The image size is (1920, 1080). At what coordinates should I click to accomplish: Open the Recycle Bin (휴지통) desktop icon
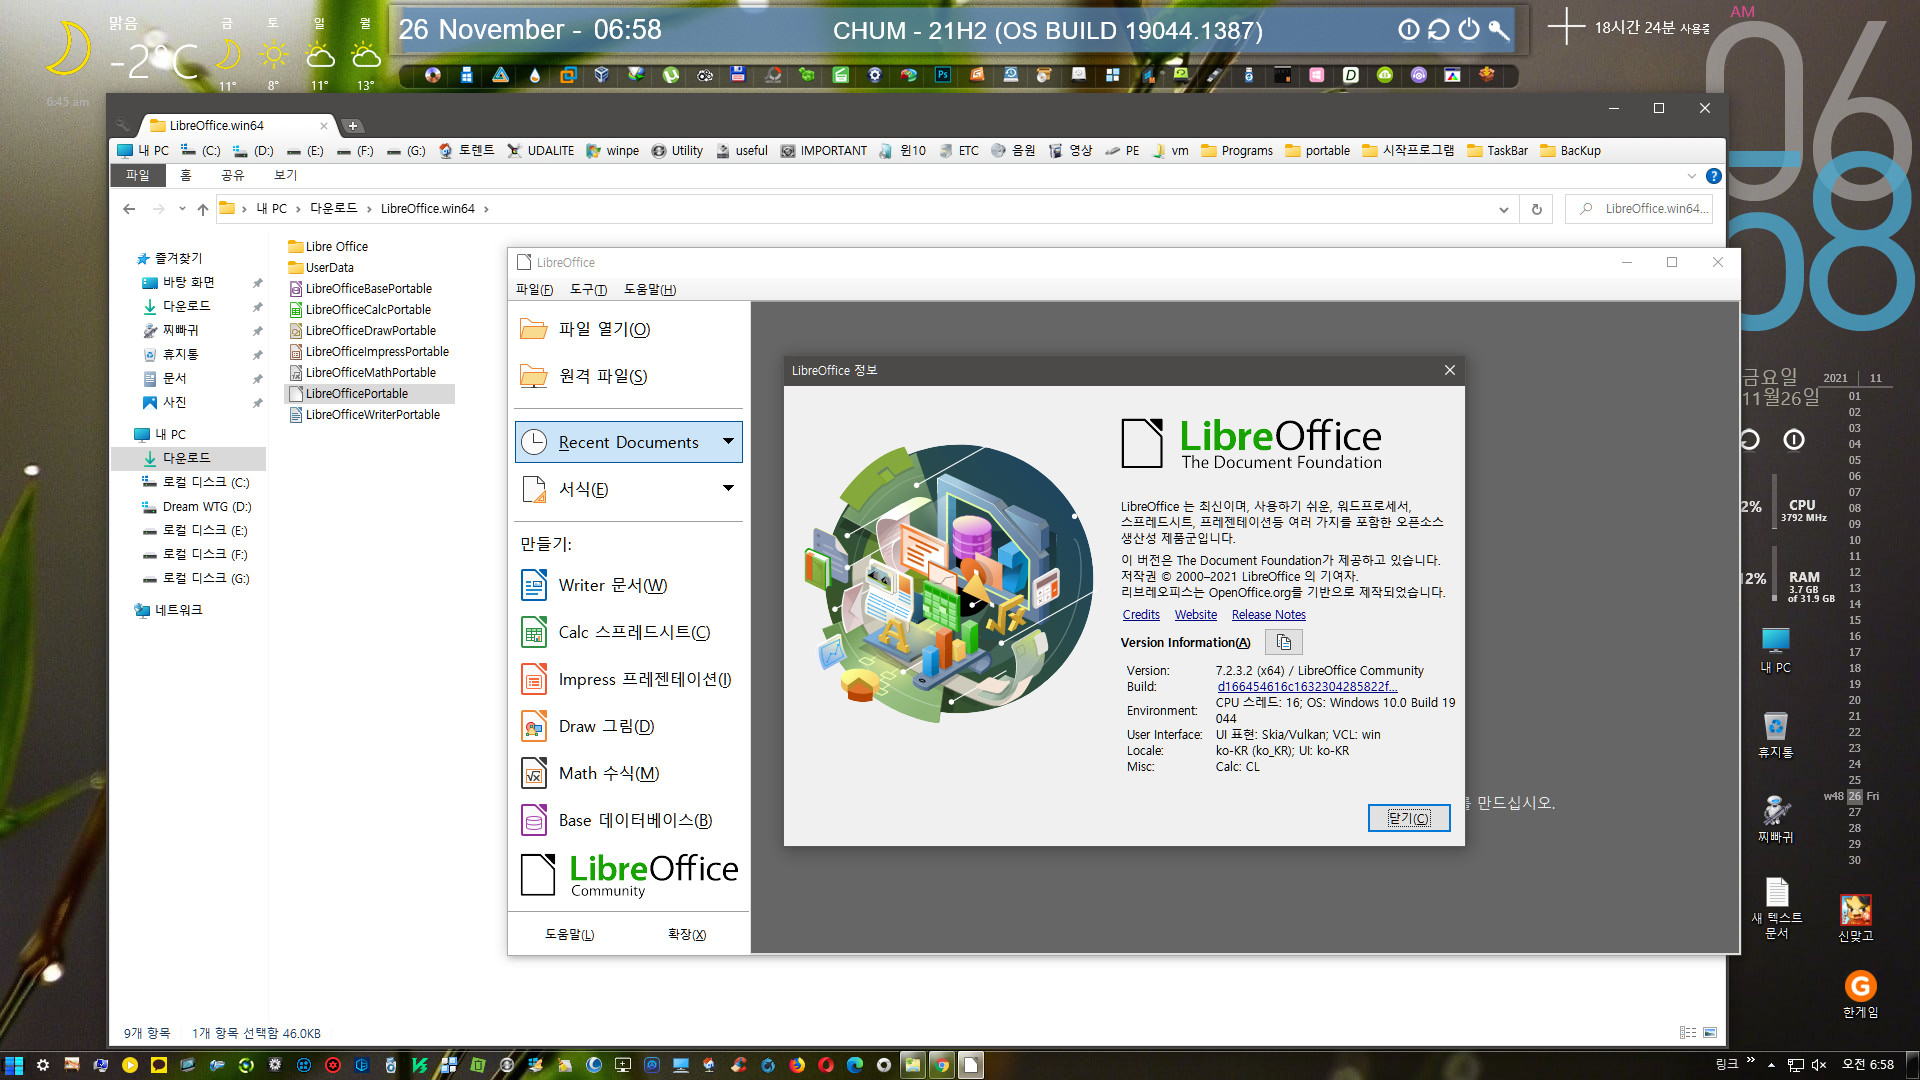[1775, 735]
